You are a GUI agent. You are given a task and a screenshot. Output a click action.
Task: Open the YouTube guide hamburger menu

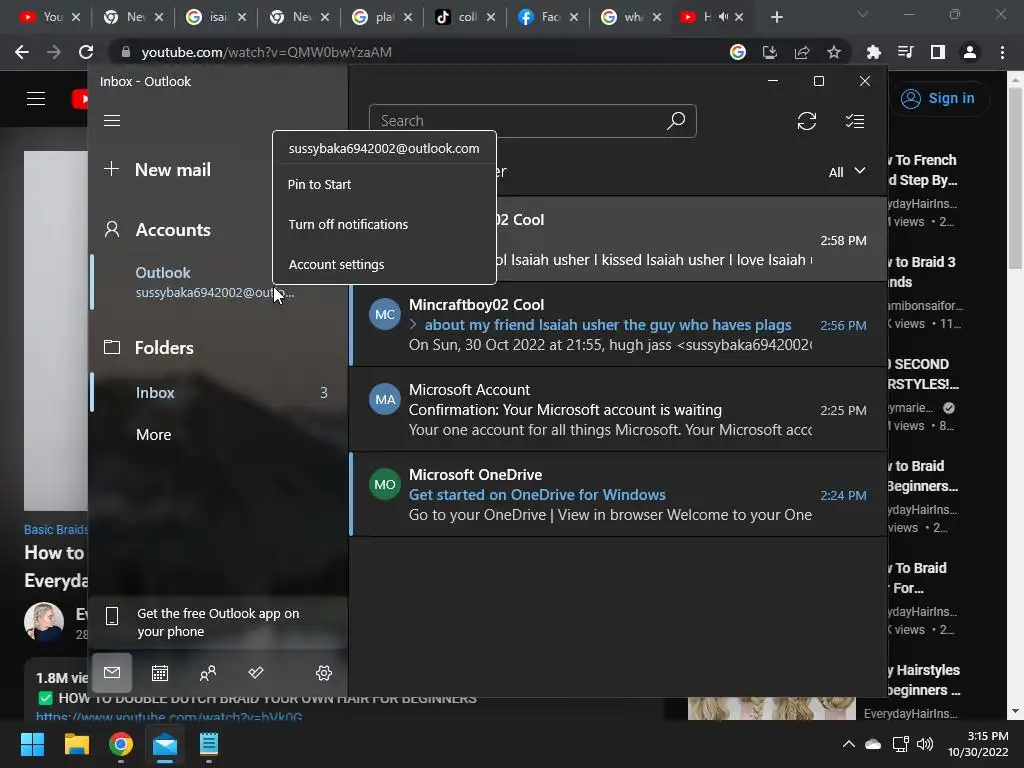point(36,99)
